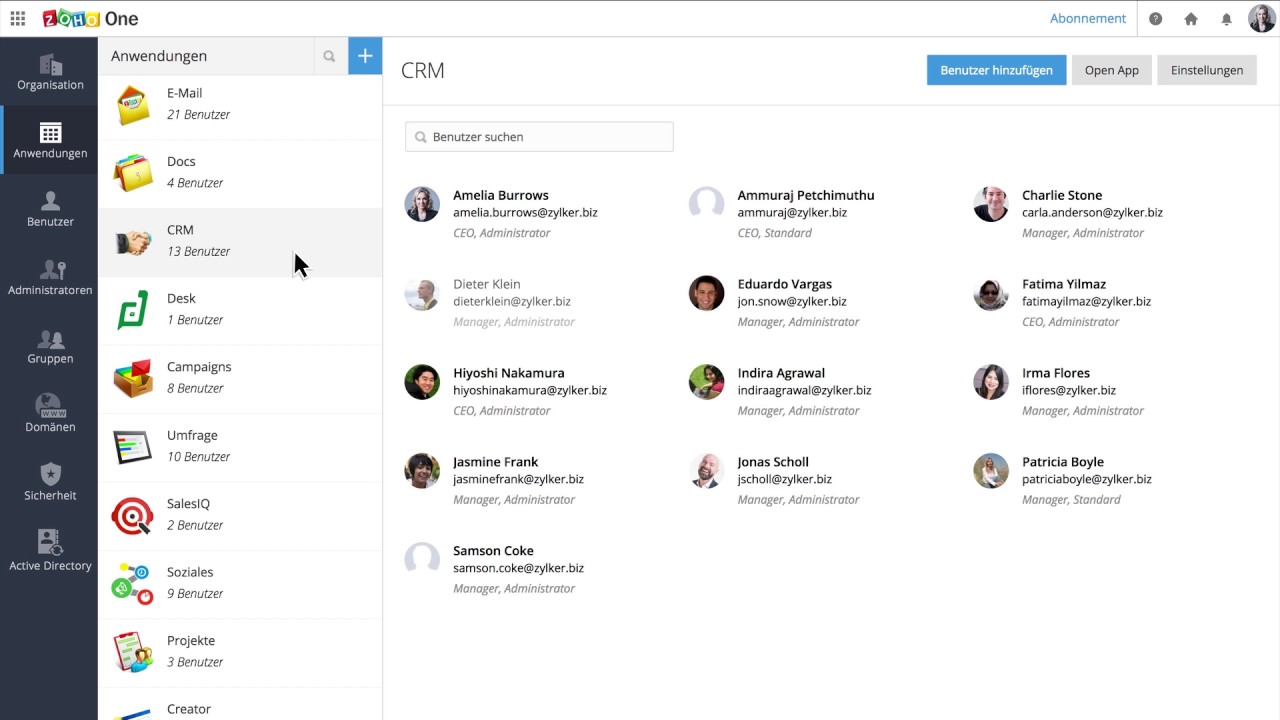
Task: Open Active Directory in the sidebar
Action: click(50, 551)
